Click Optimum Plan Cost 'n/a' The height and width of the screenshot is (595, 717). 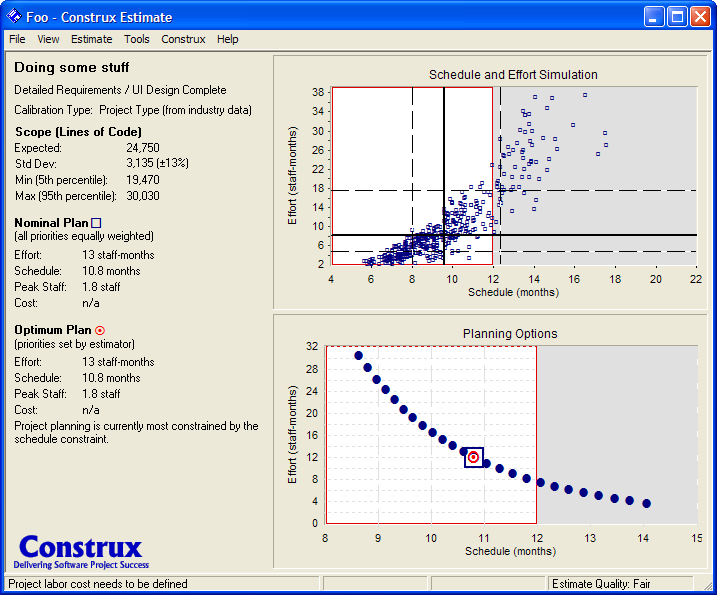point(91,410)
